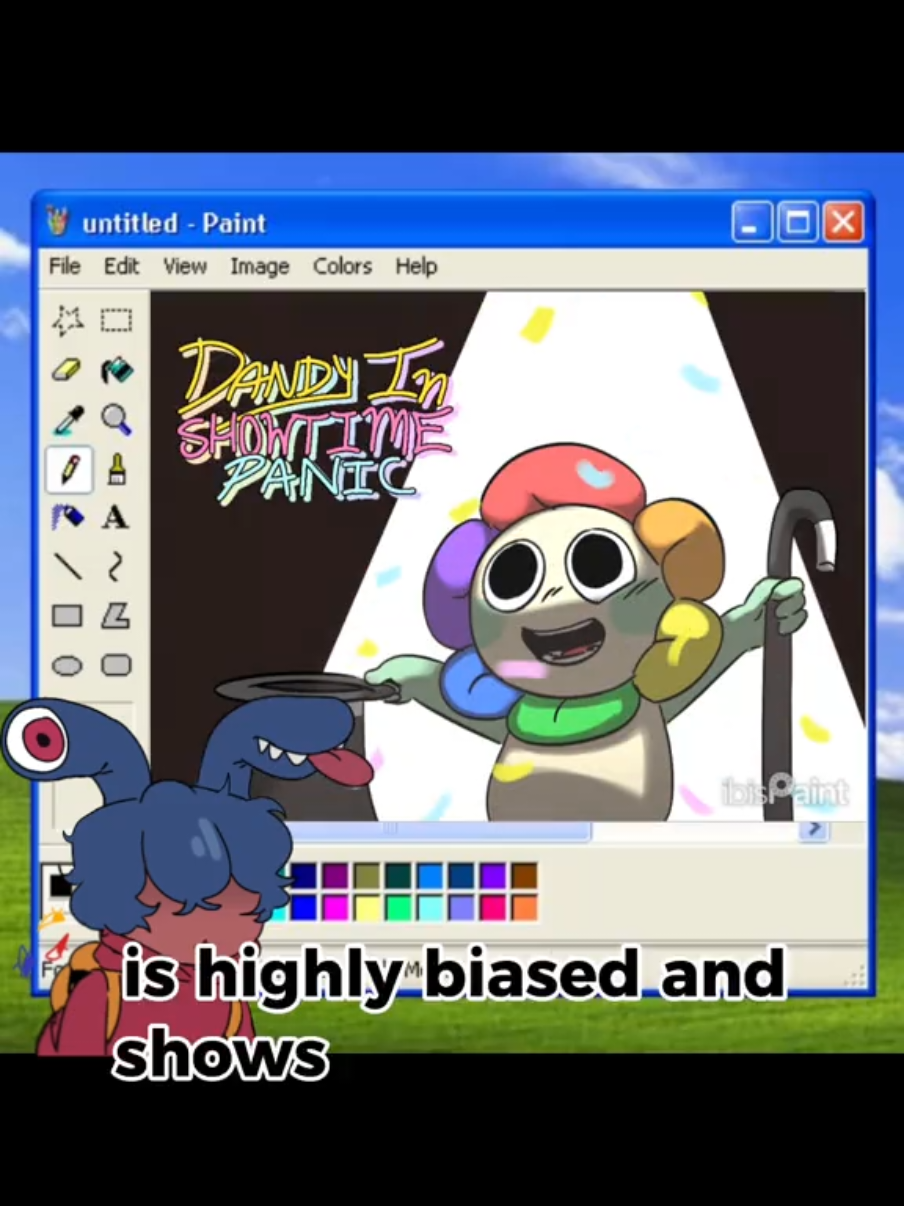Select the Pick Color eyedropper

tap(68, 420)
